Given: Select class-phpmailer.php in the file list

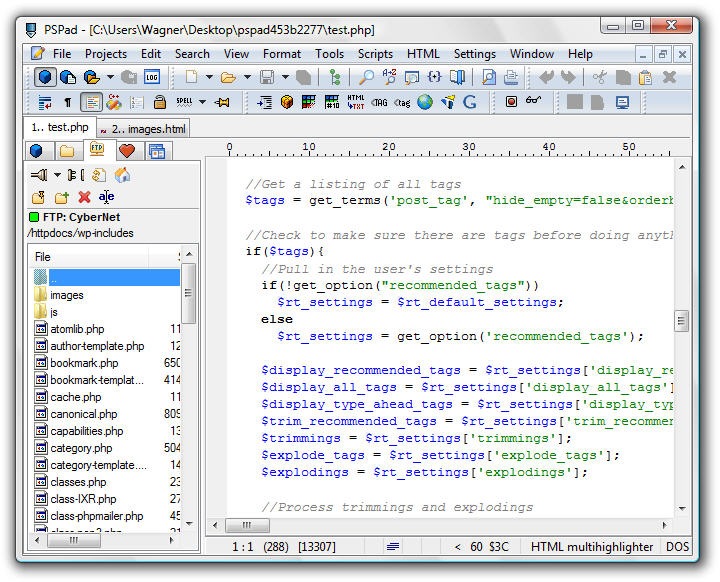Looking at the screenshot, I should [x=97, y=516].
